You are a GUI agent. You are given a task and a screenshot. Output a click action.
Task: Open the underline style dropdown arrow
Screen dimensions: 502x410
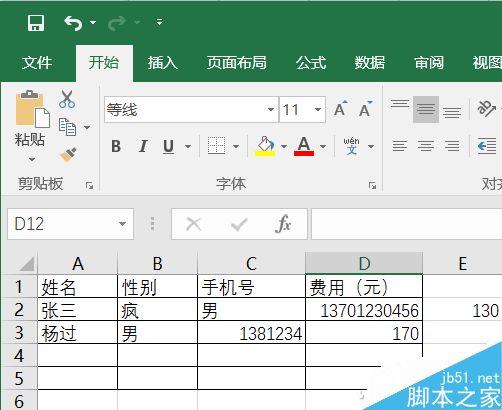point(188,146)
